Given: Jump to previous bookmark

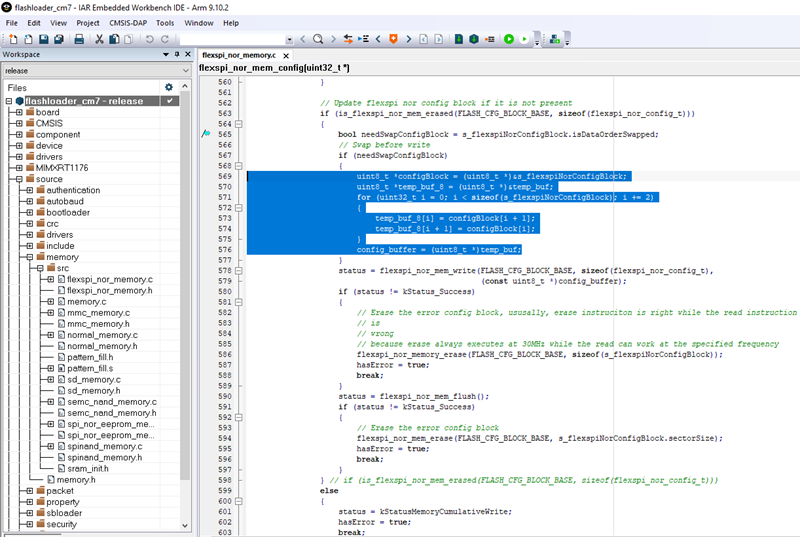Looking at the screenshot, I should (x=378, y=39).
